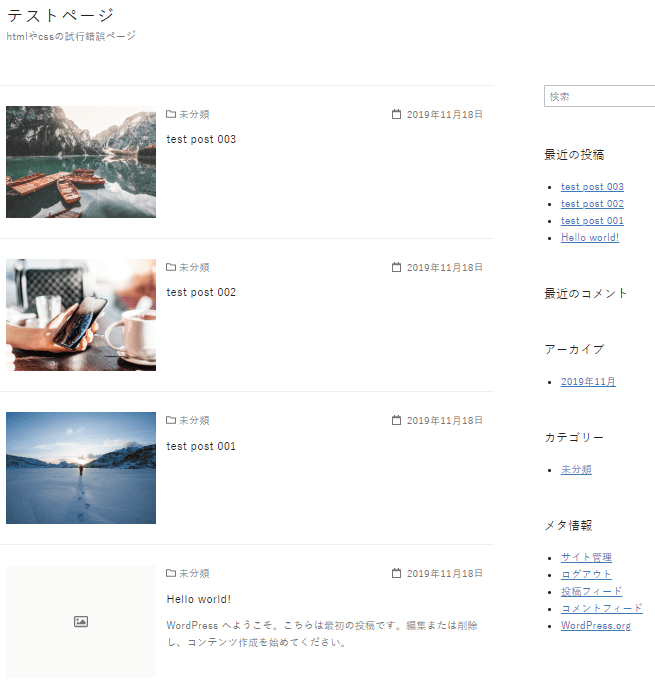Open the 投稿フィード link
This screenshot has height=681, width=655.
[591, 591]
